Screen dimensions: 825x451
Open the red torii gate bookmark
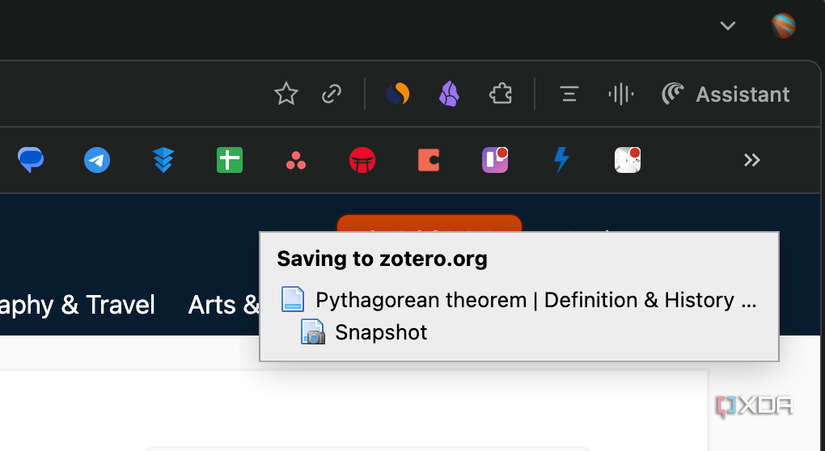point(362,160)
